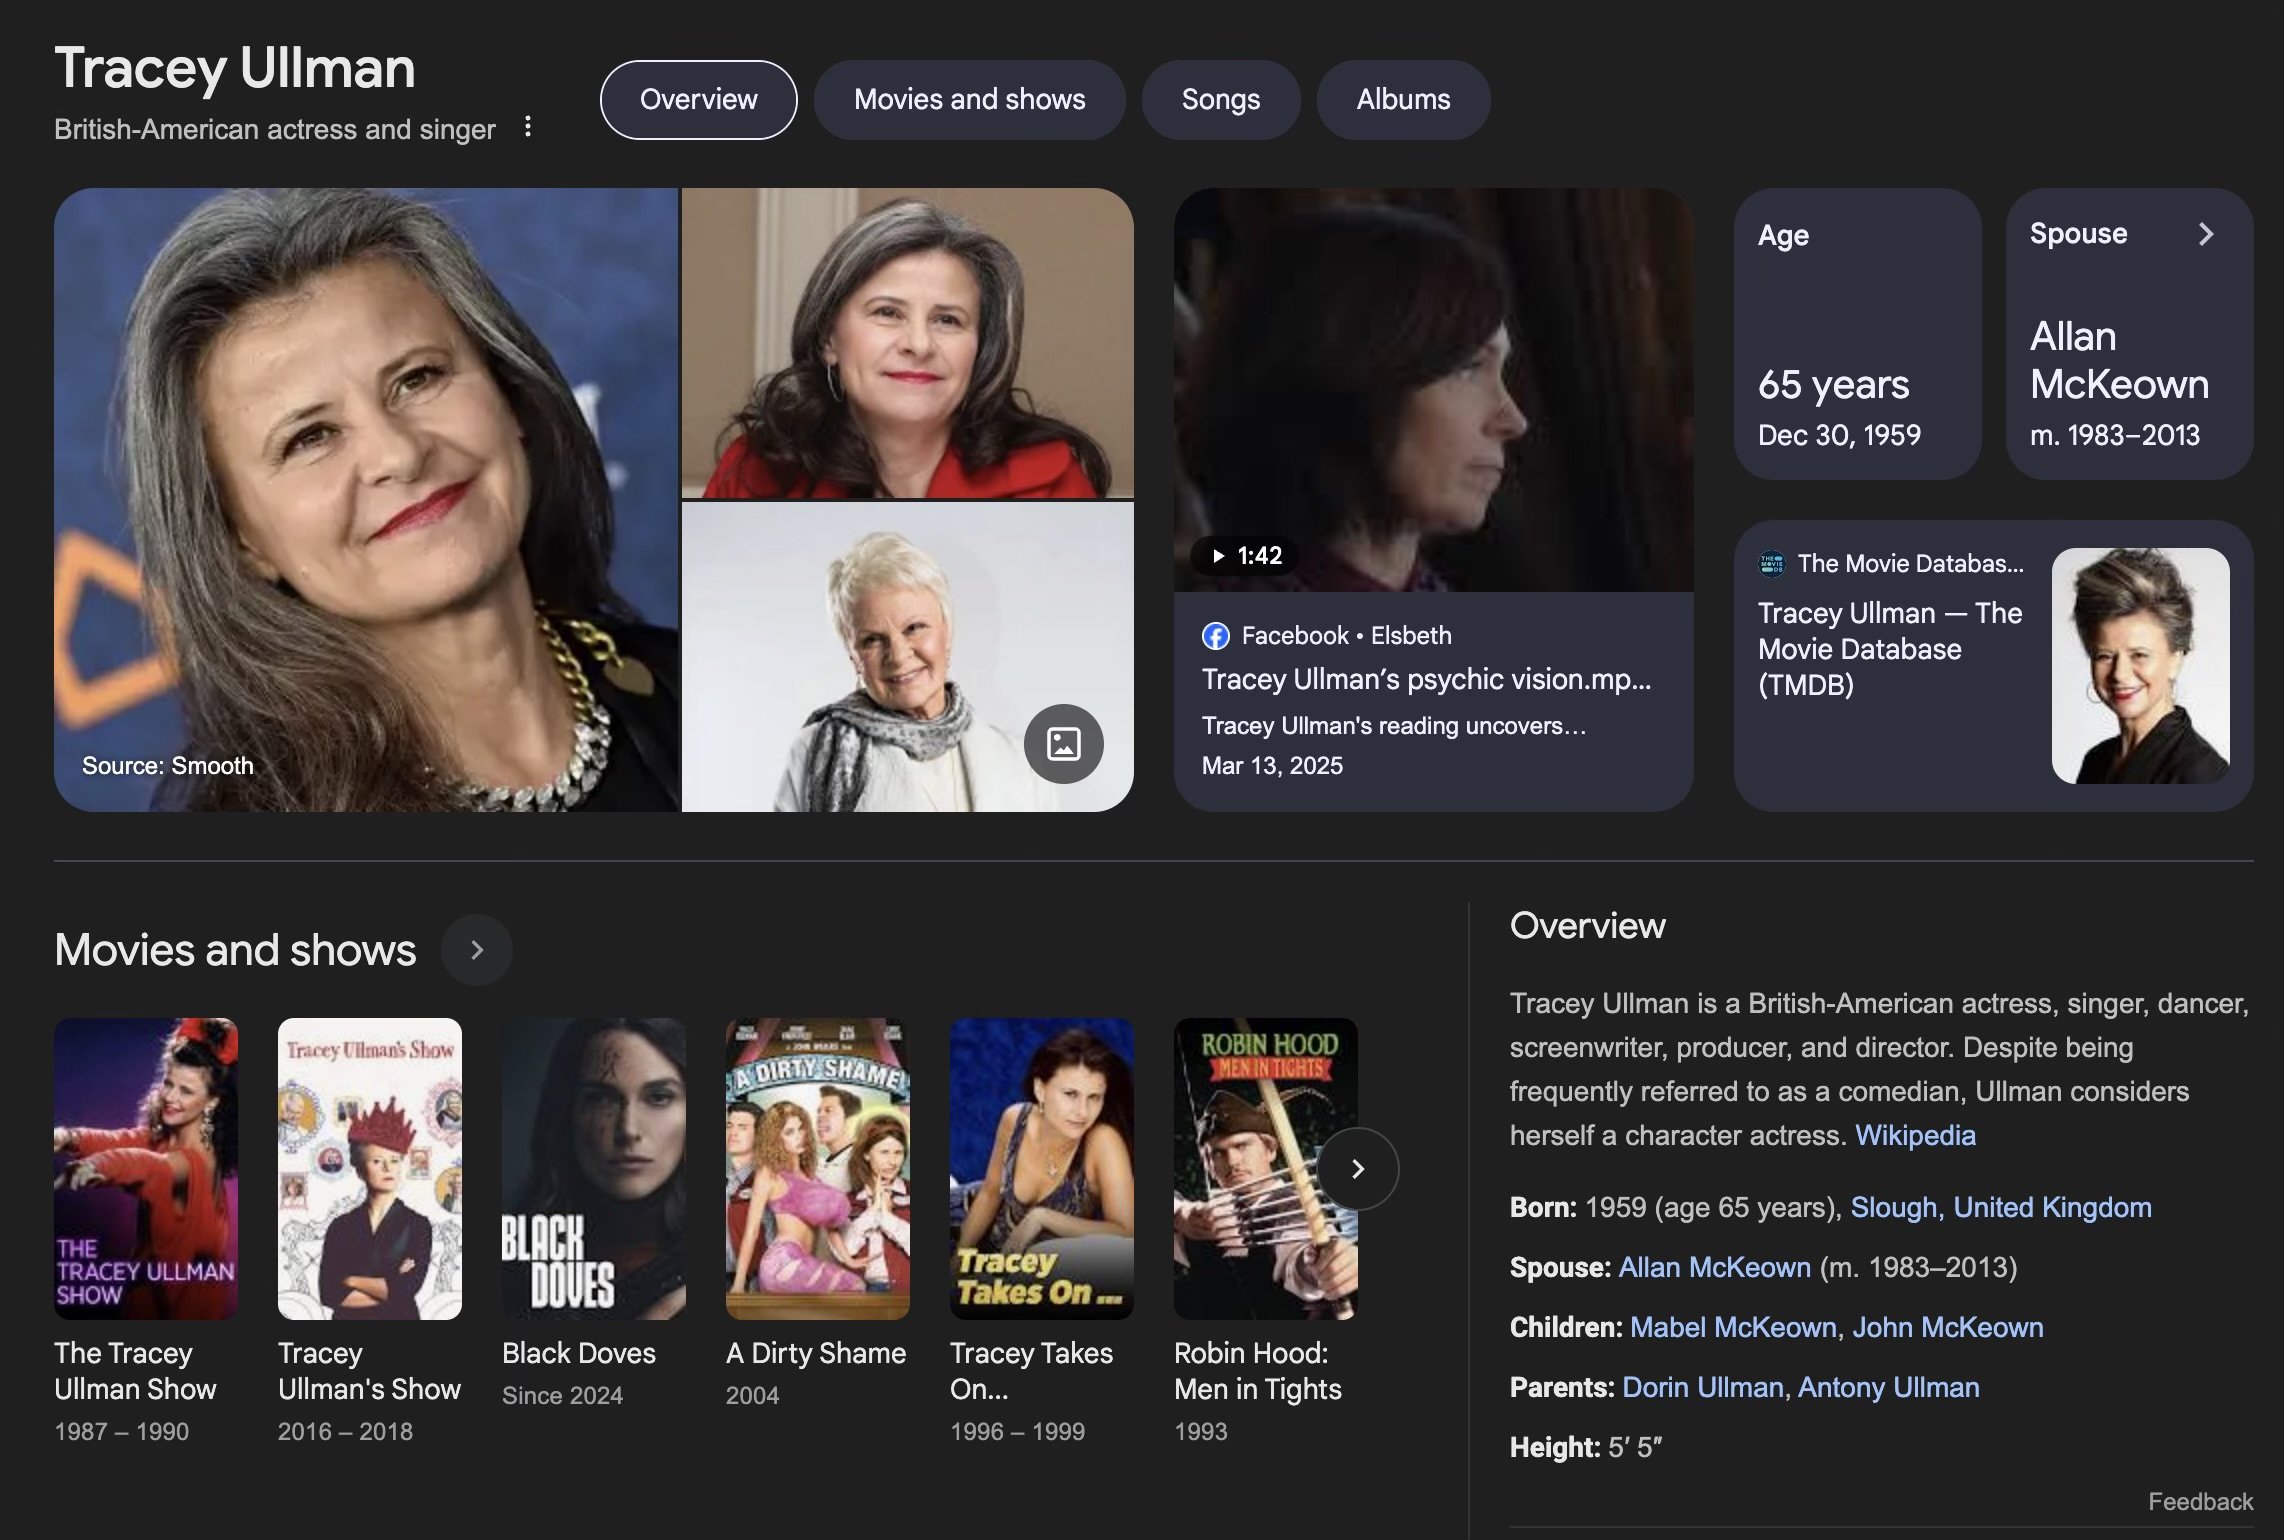The image size is (2284, 1540).
Task: Click the Age card showing 65 years
Action: coord(1857,334)
